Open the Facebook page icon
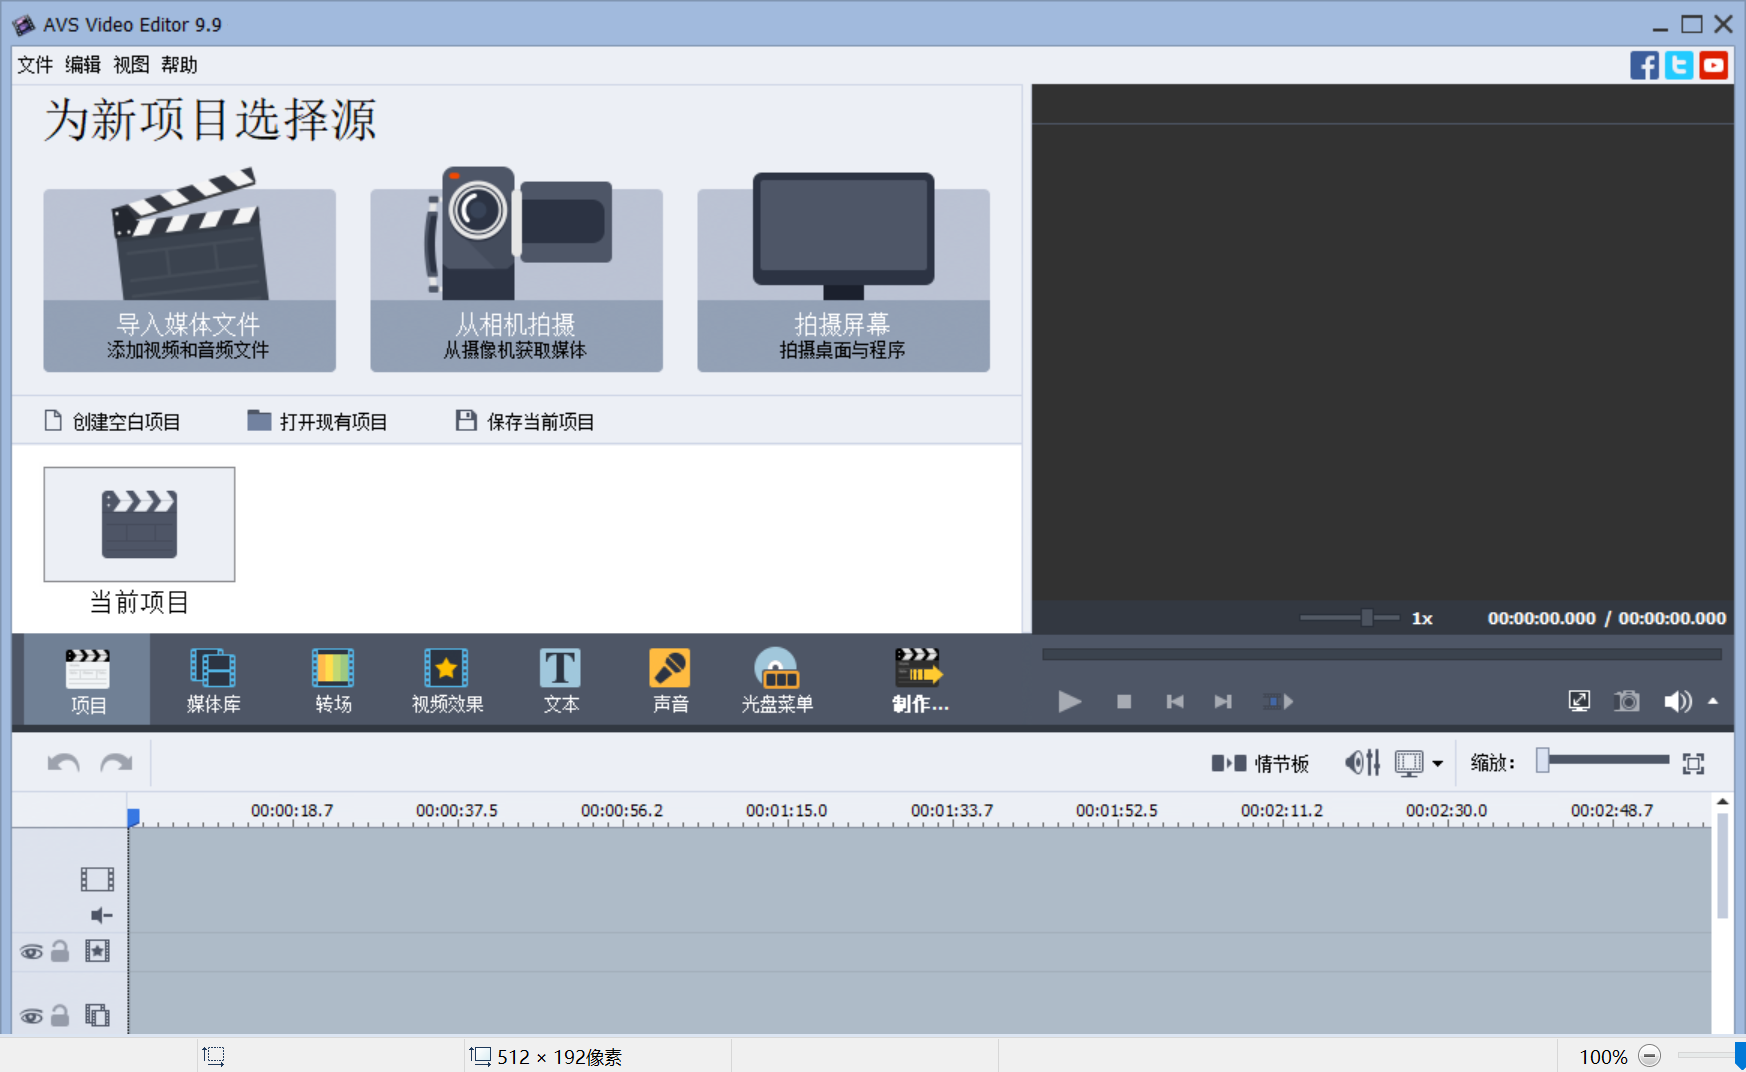 (1644, 65)
